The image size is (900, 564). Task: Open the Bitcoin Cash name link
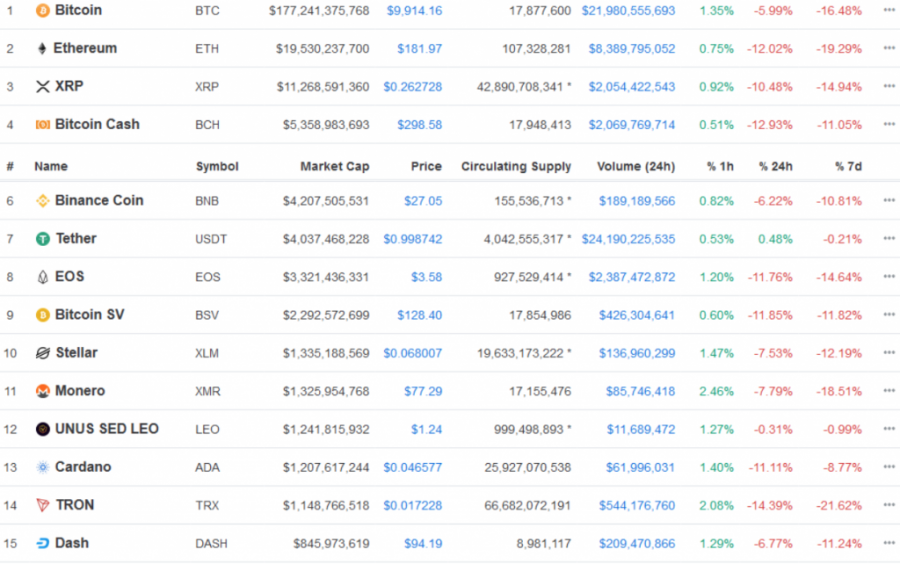(98, 125)
